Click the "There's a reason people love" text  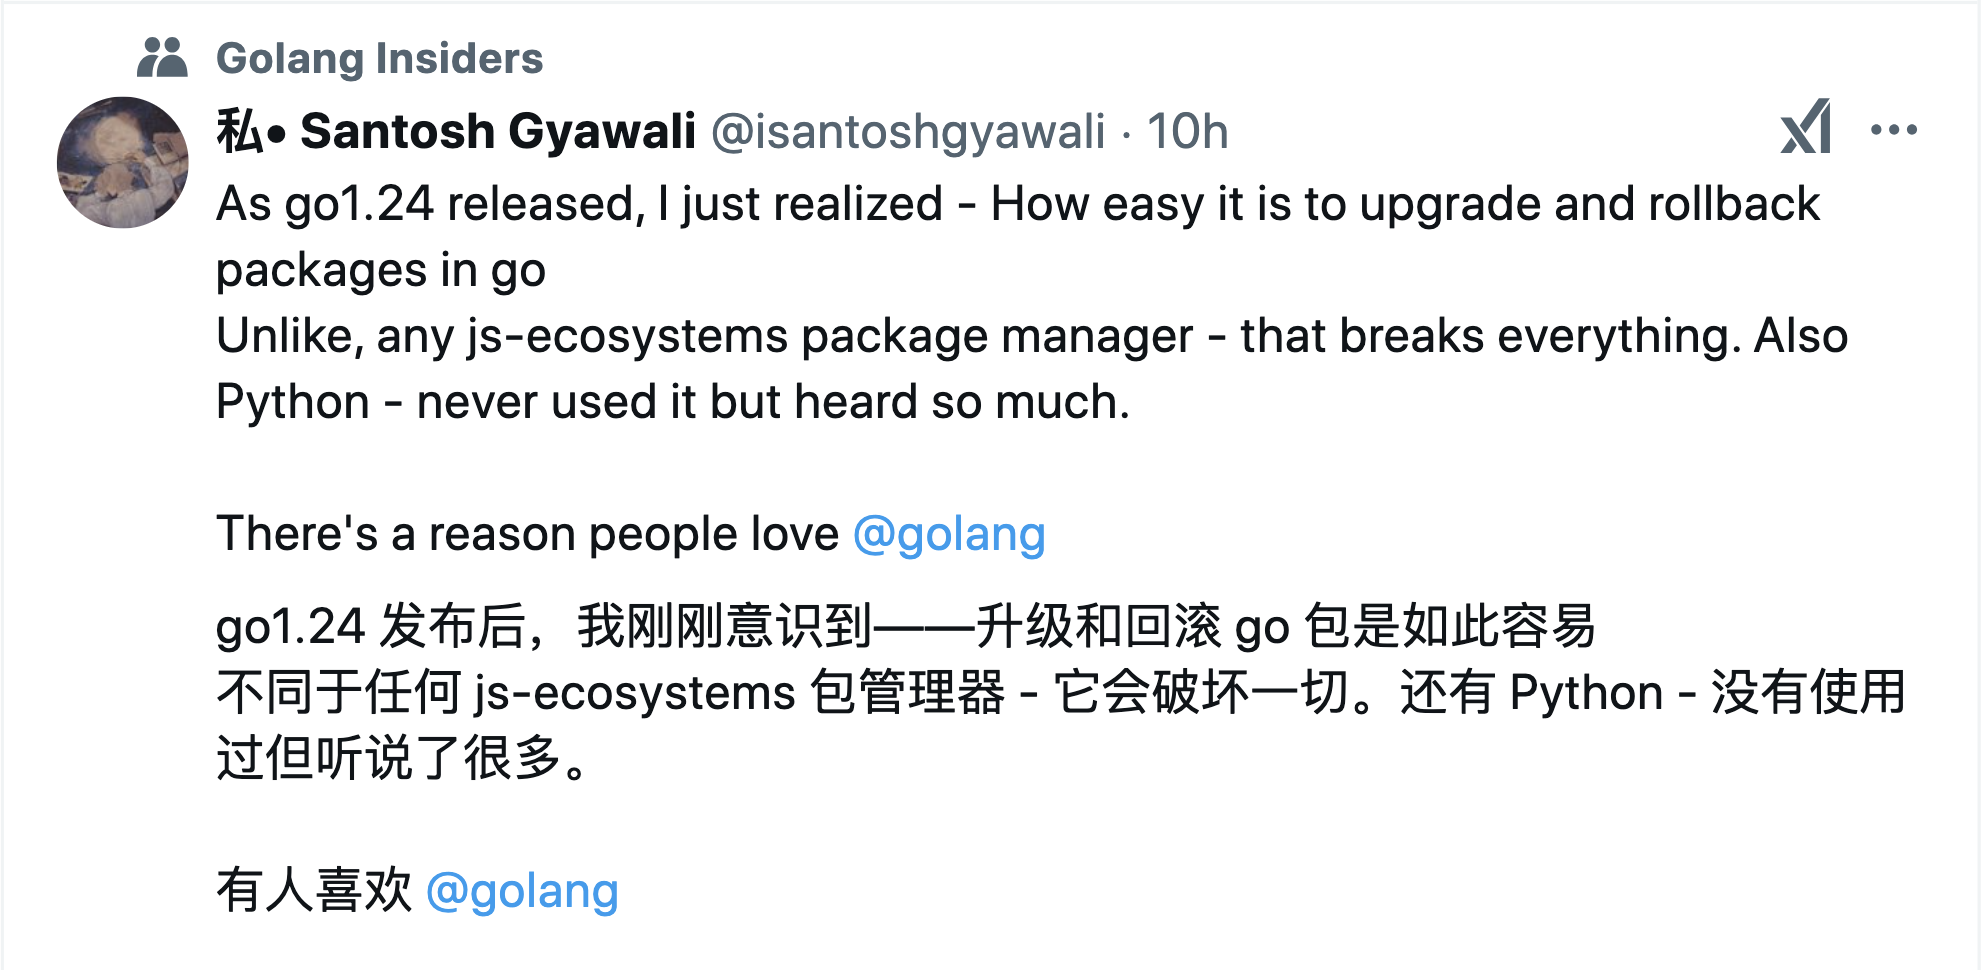(x=527, y=534)
